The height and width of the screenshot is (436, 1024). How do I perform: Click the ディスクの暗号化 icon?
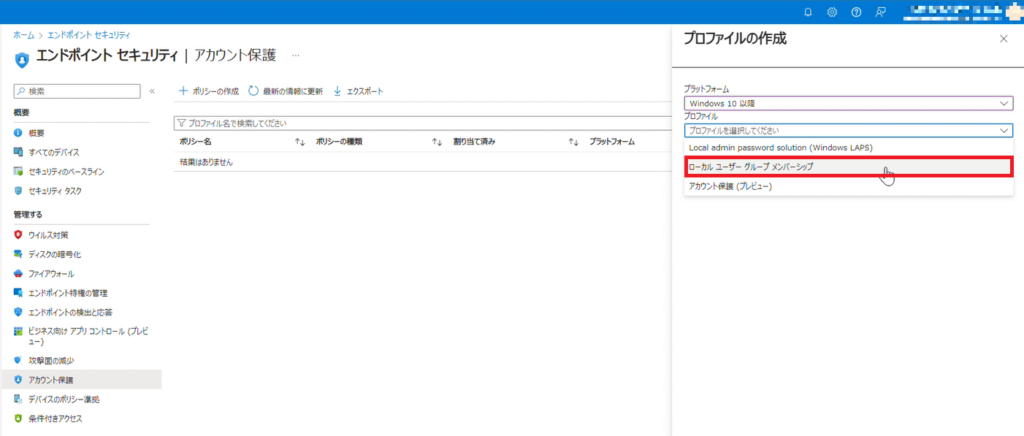point(18,254)
